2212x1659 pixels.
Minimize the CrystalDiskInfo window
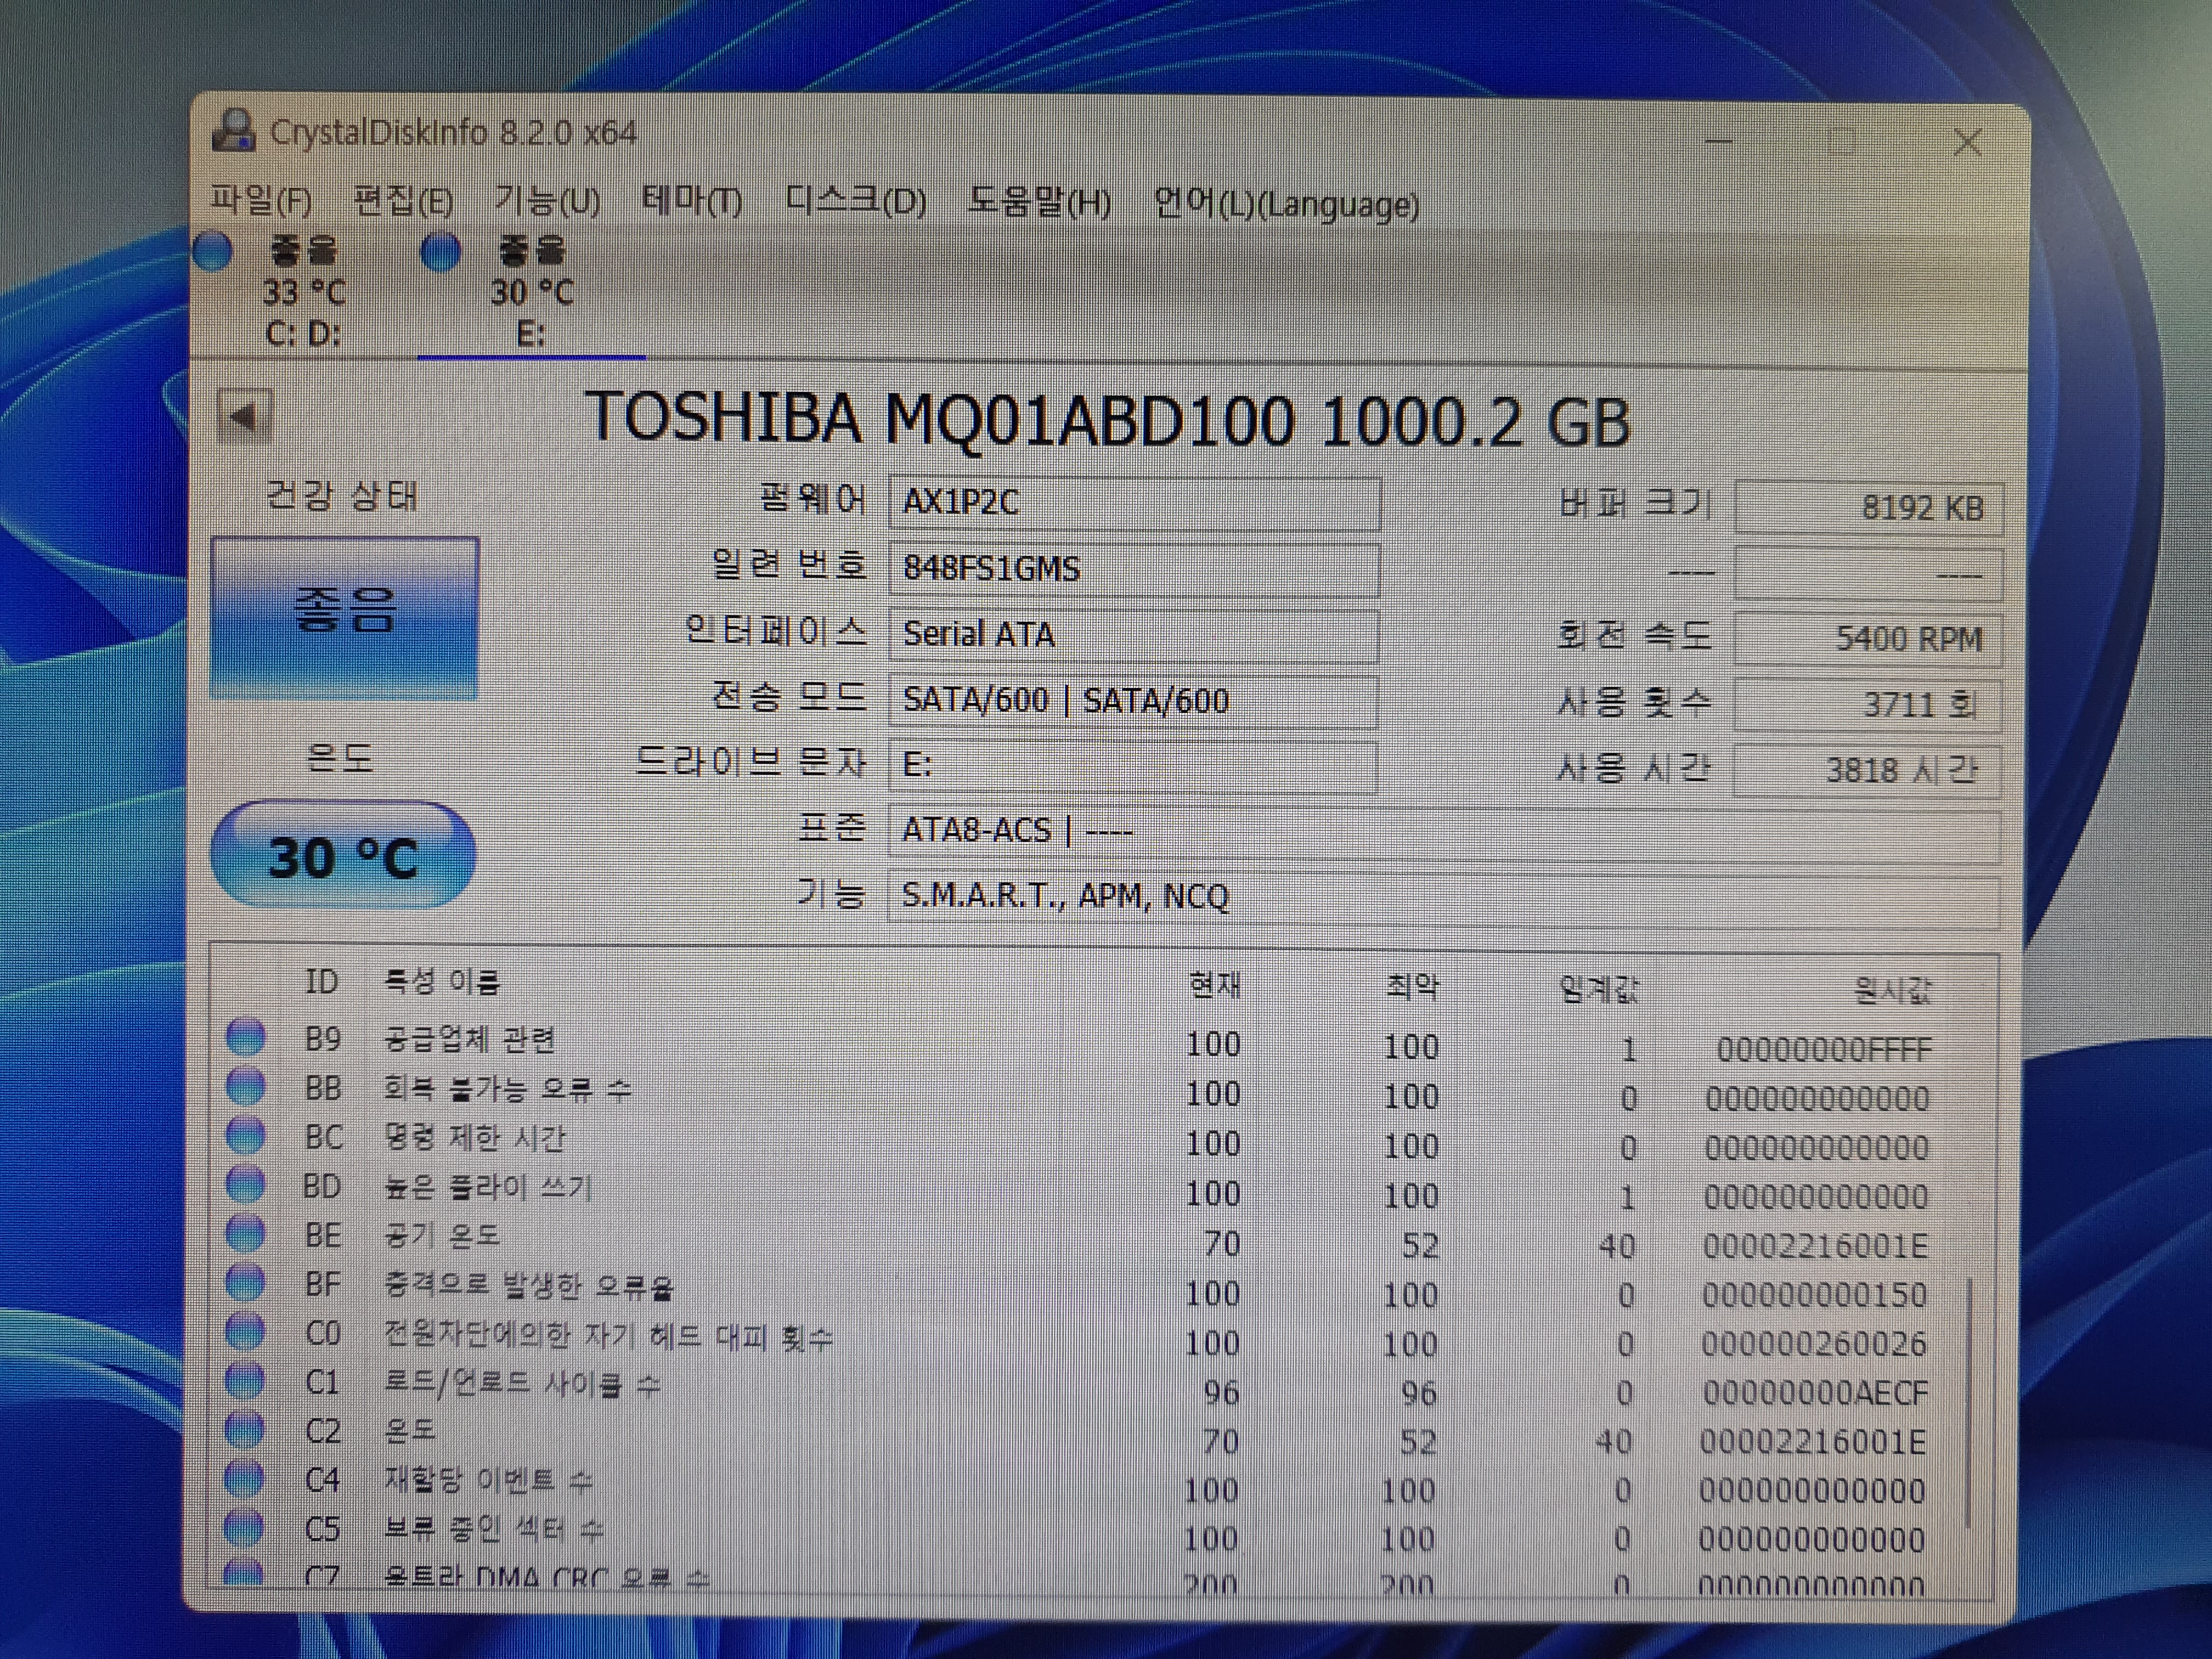pyautogui.click(x=1718, y=141)
